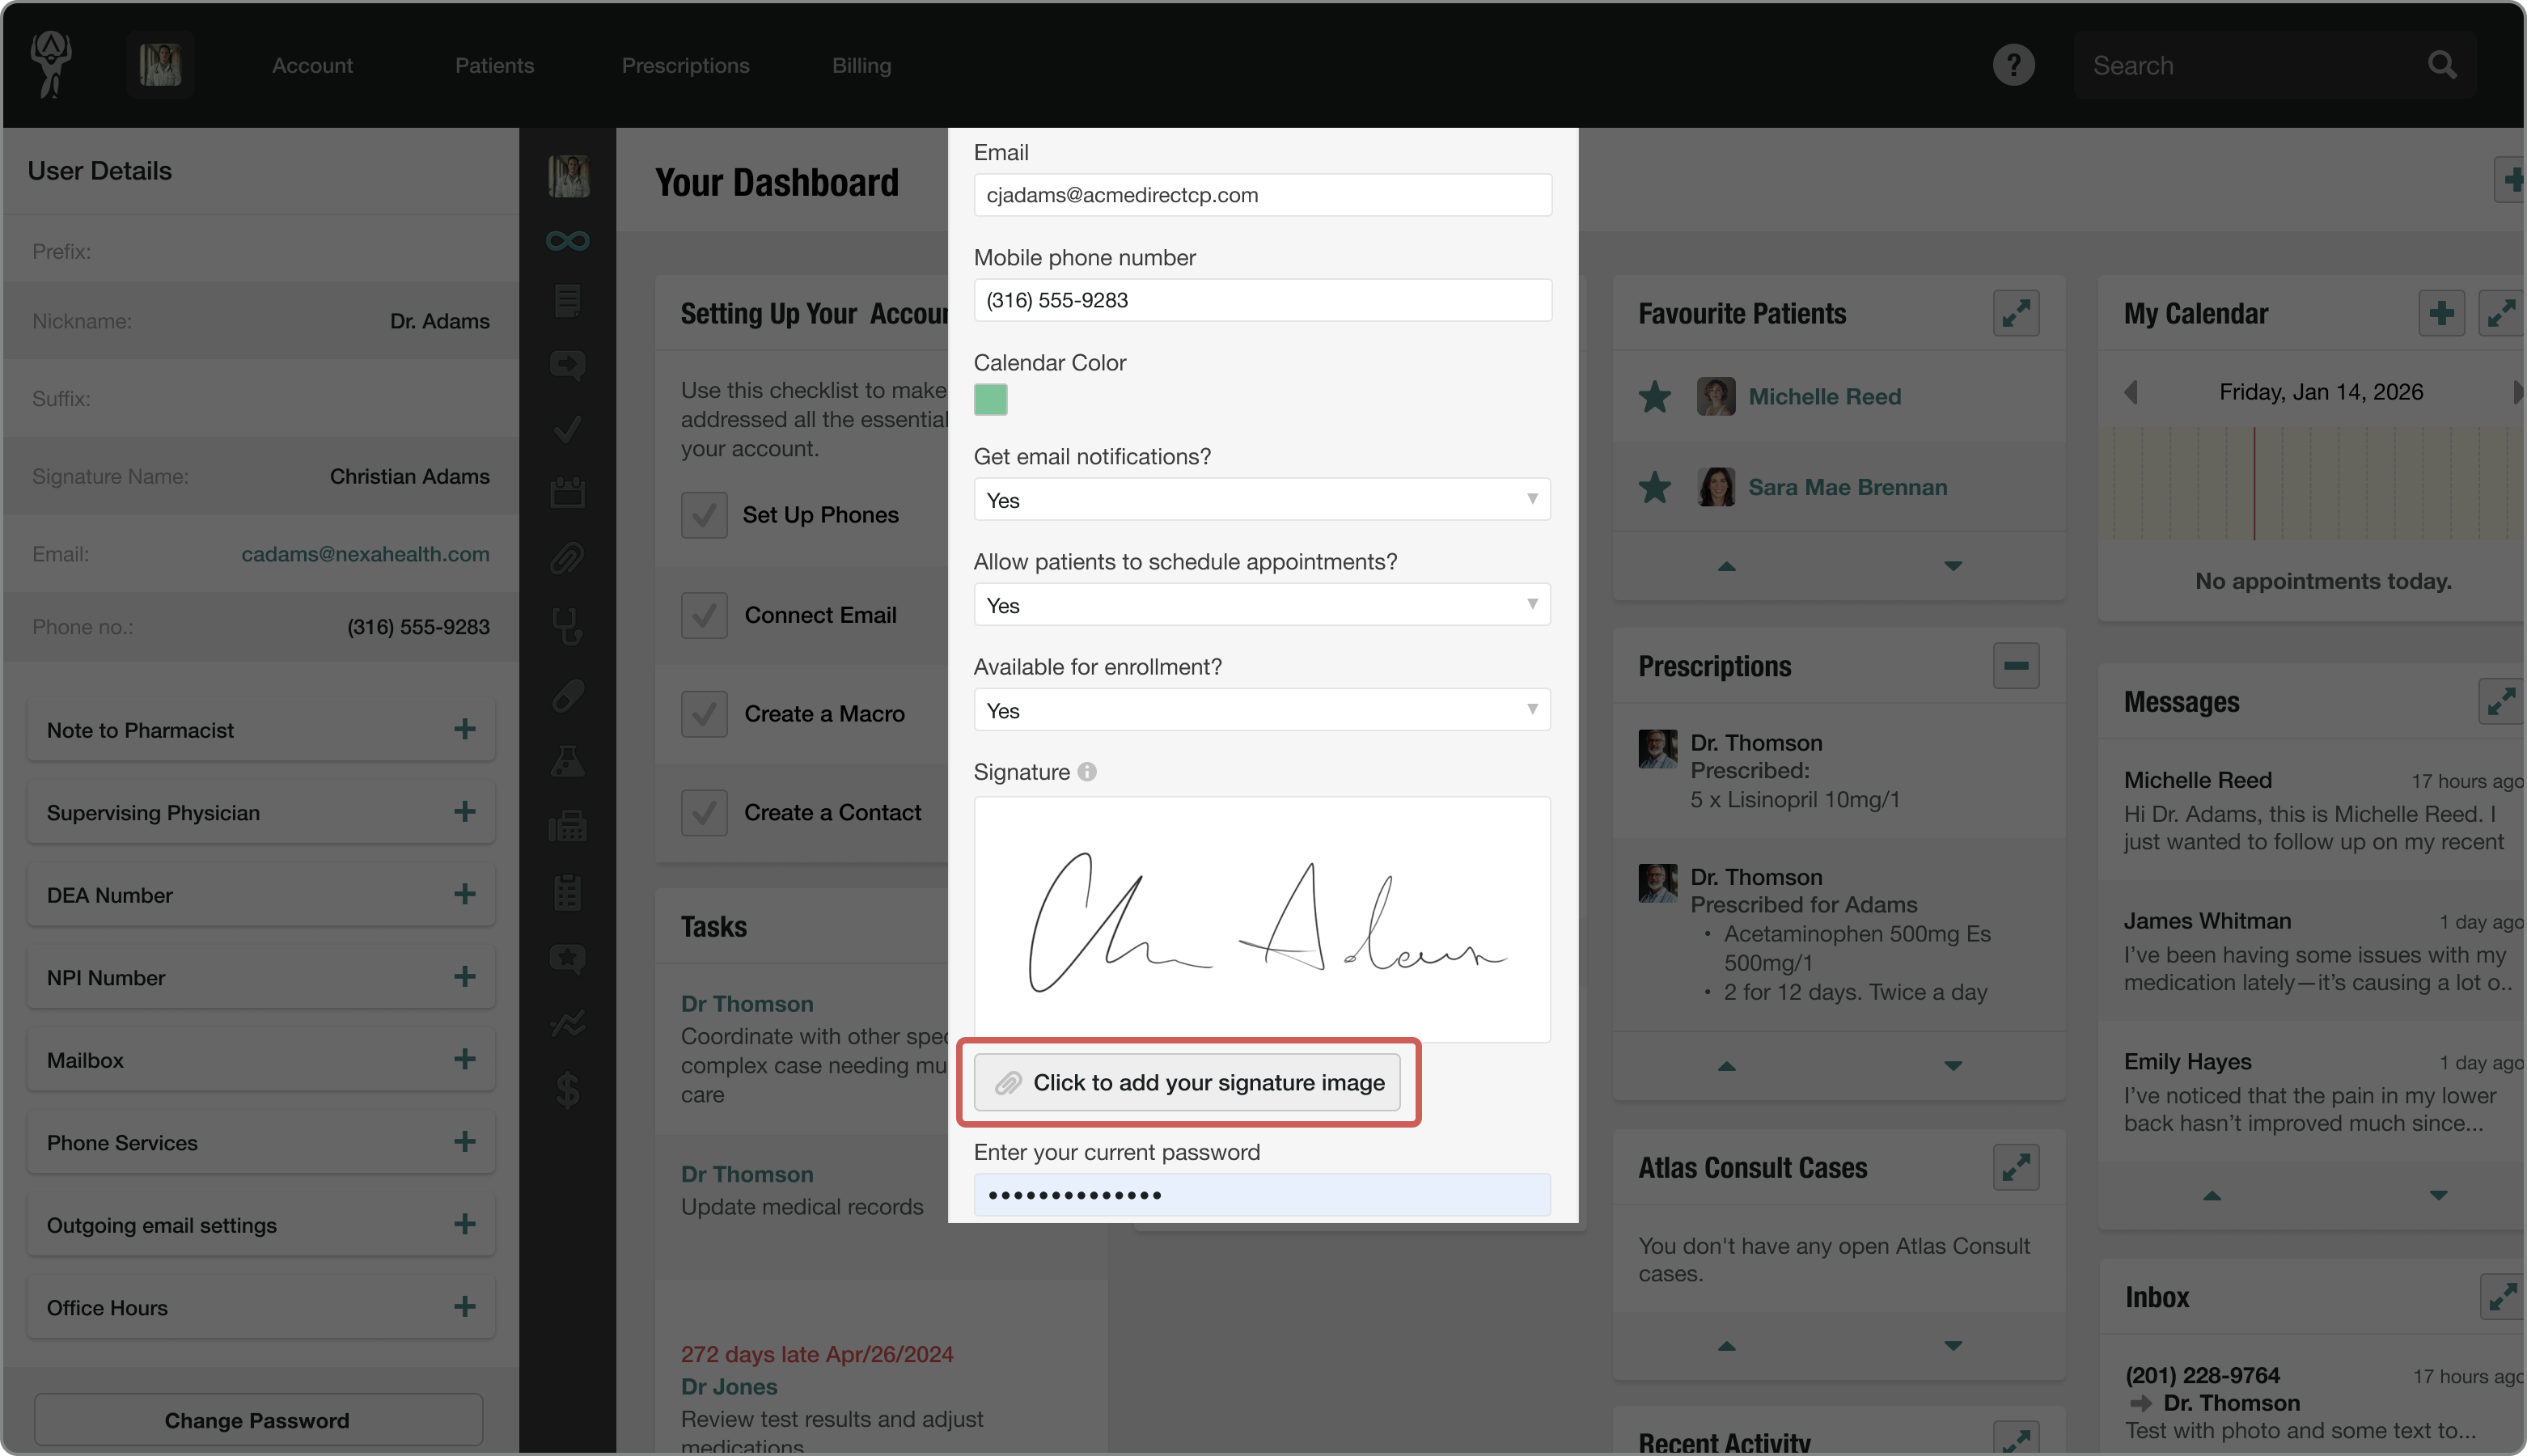This screenshot has height=1456, width=2527.
Task: Collapse the Prescriptions panel
Action: click(x=2016, y=666)
